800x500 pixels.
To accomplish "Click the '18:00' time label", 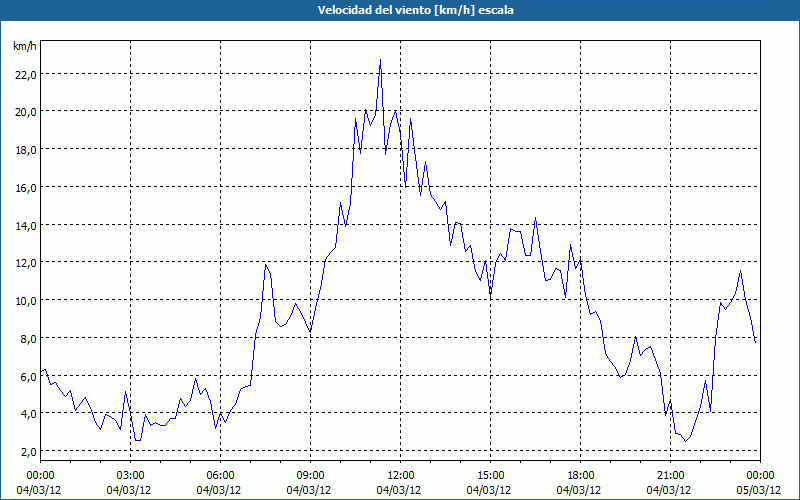I will tap(580, 476).
